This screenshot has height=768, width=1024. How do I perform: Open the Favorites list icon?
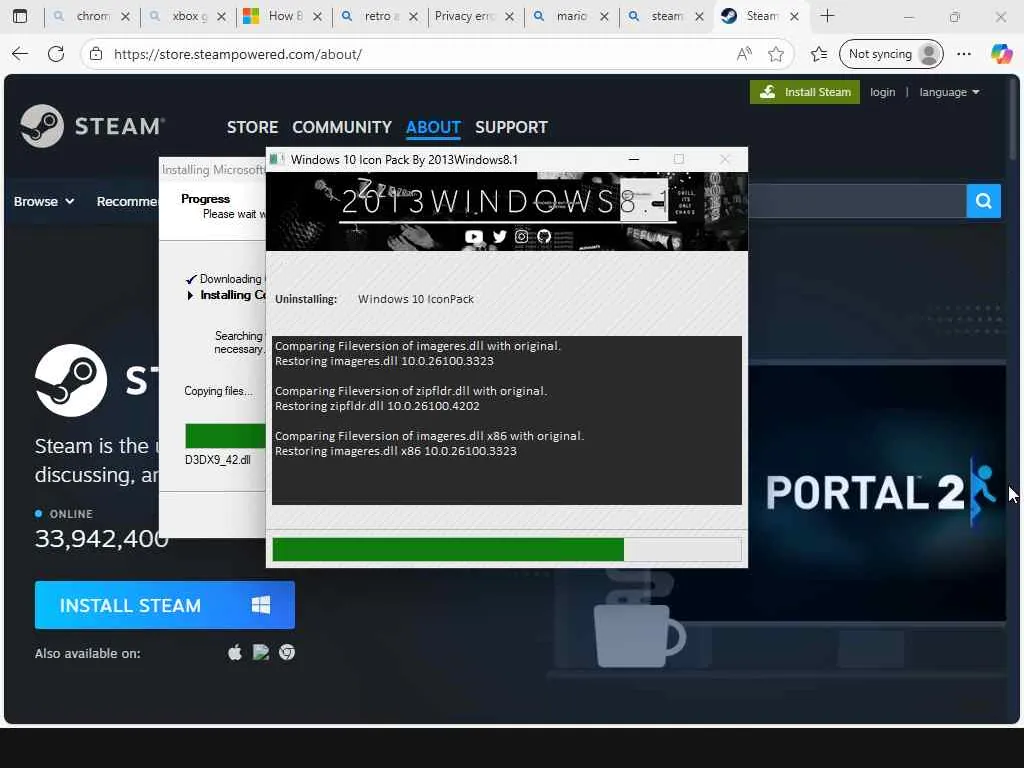click(x=819, y=54)
